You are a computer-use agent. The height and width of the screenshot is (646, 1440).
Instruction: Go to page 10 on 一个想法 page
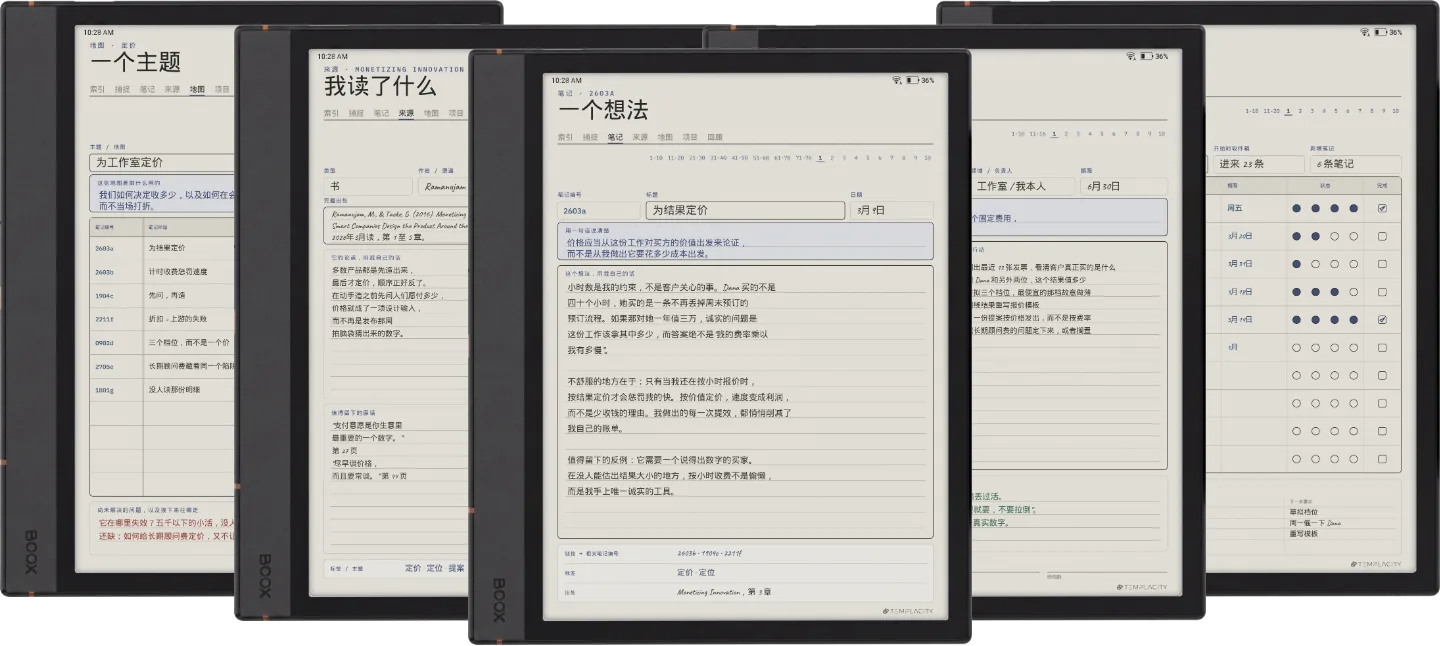point(928,157)
